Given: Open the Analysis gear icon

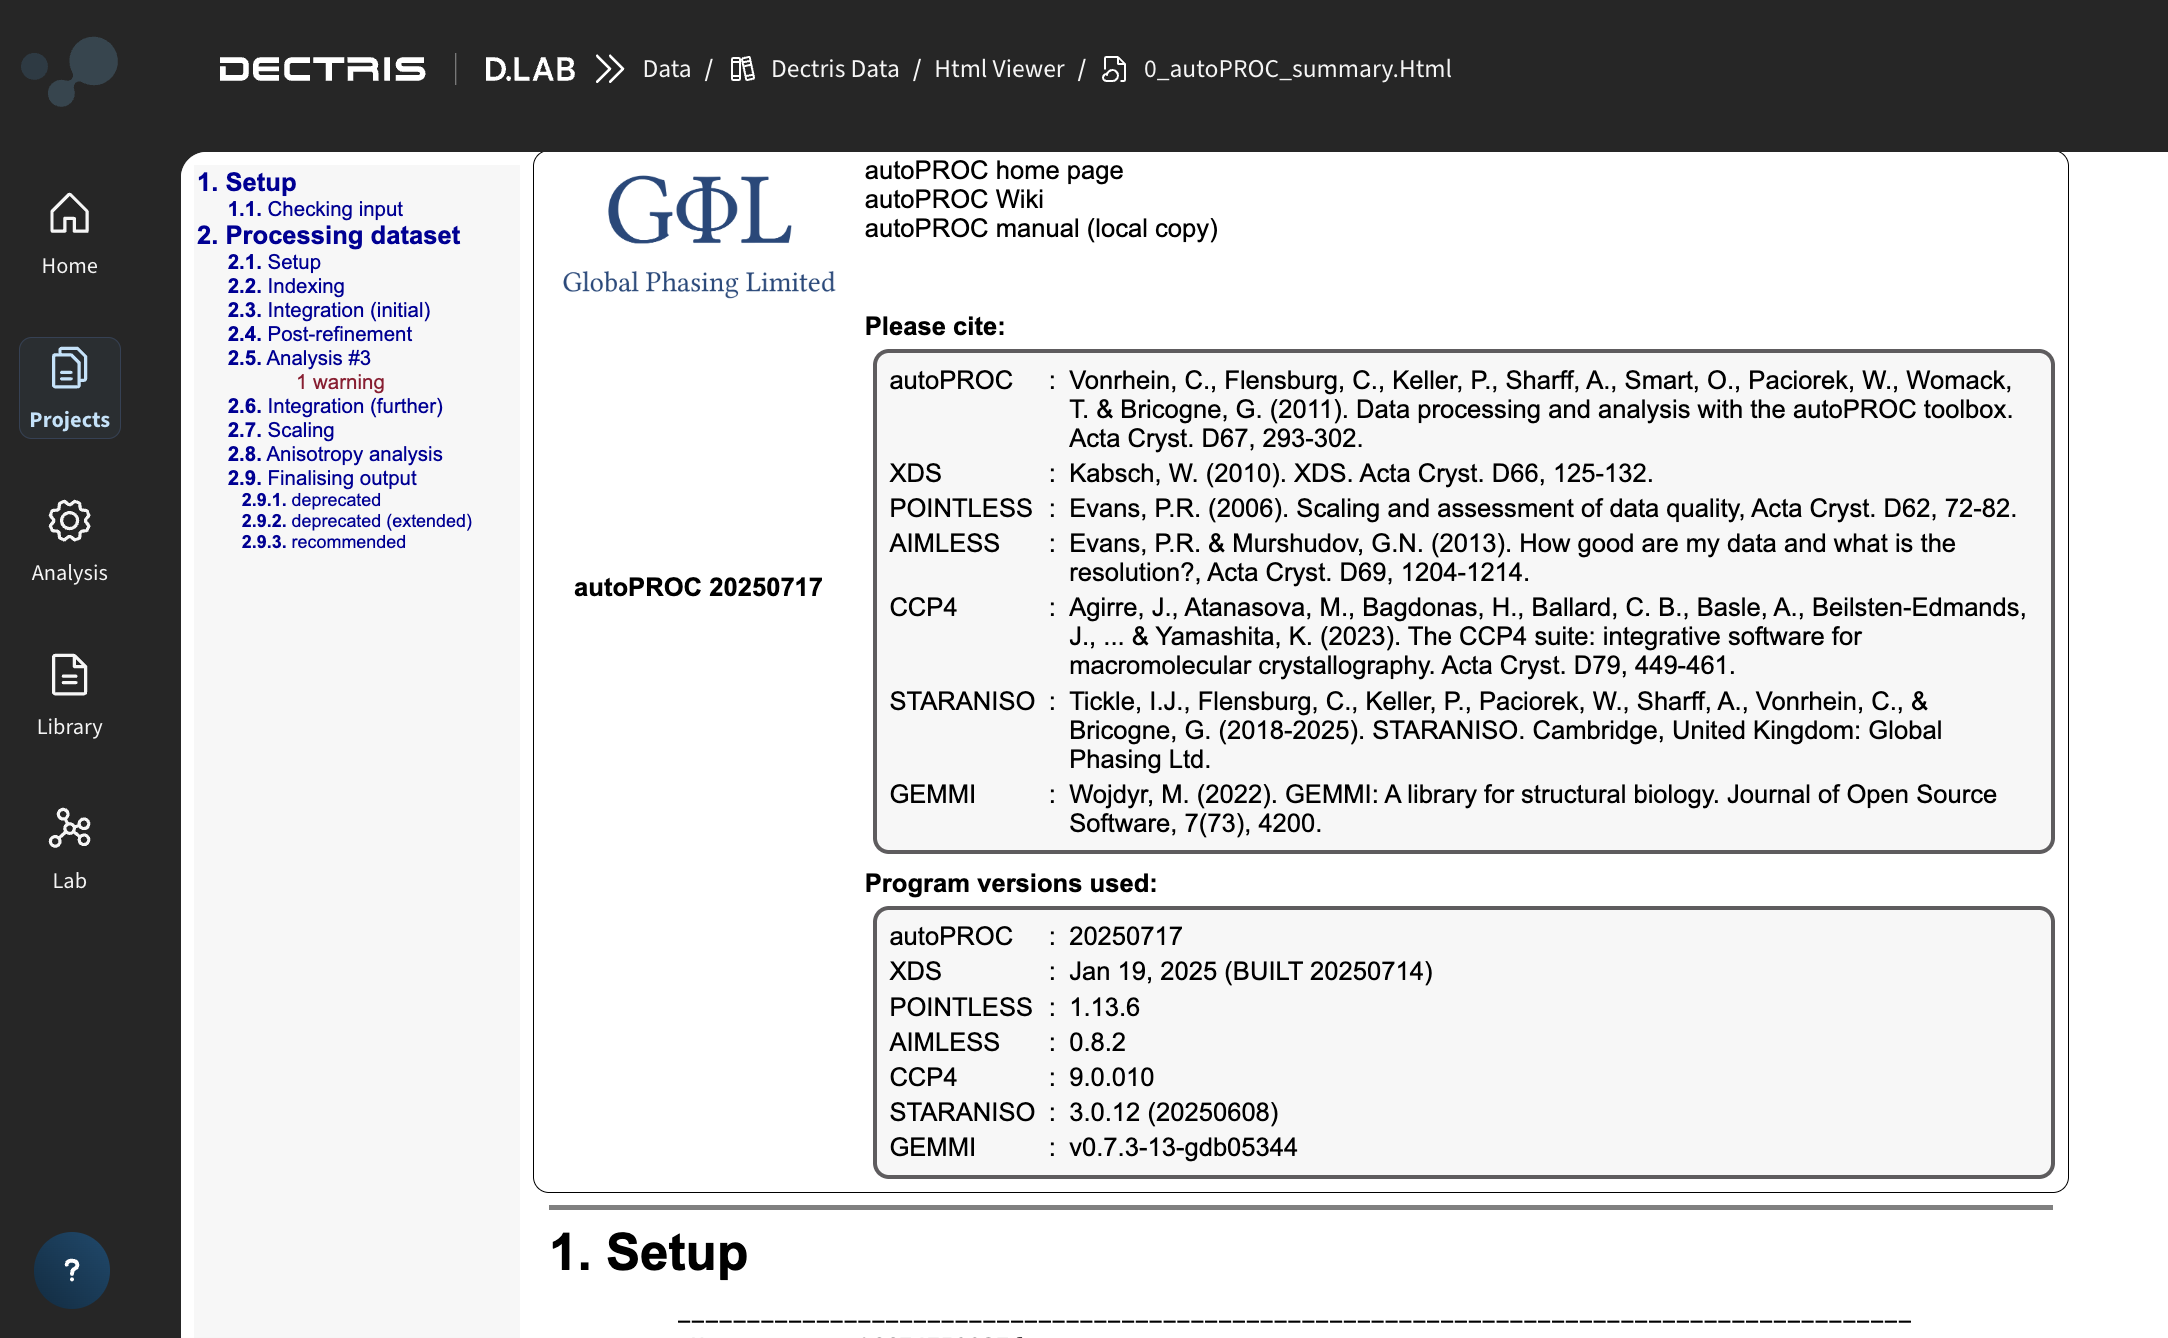Looking at the screenshot, I should 69,521.
